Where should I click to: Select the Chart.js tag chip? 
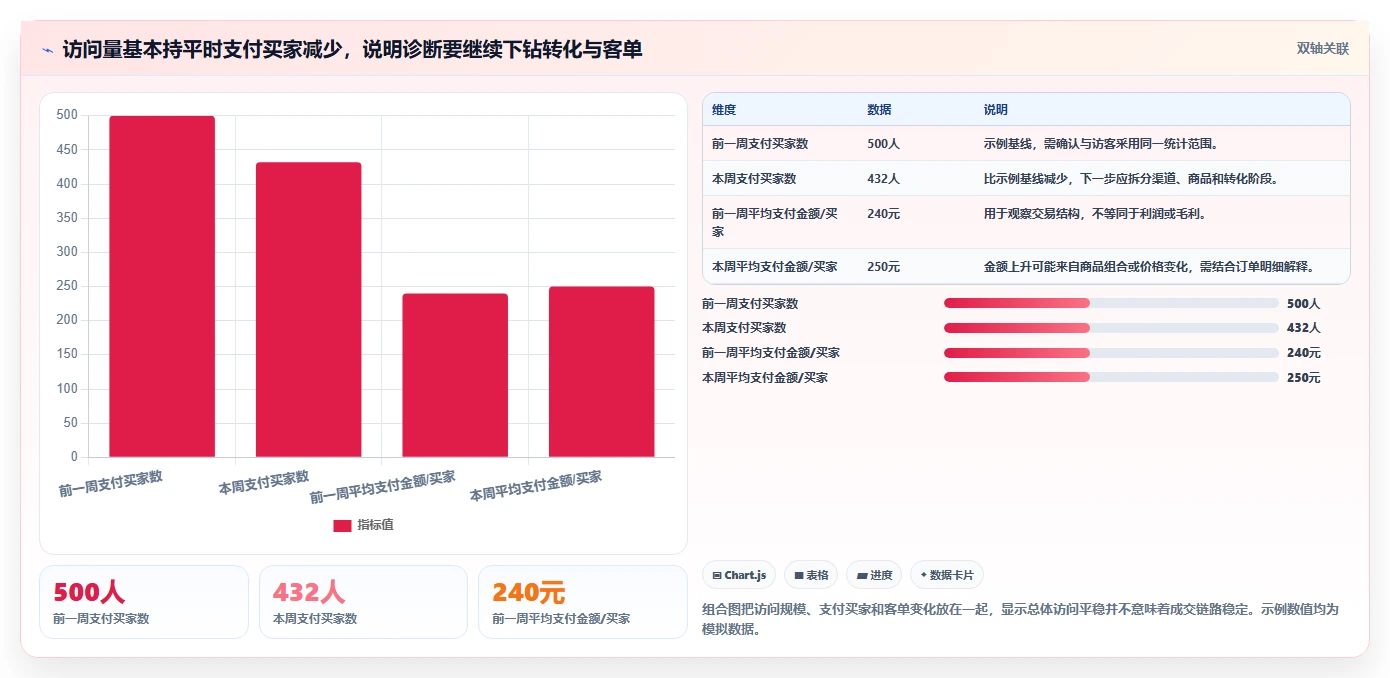tap(739, 575)
